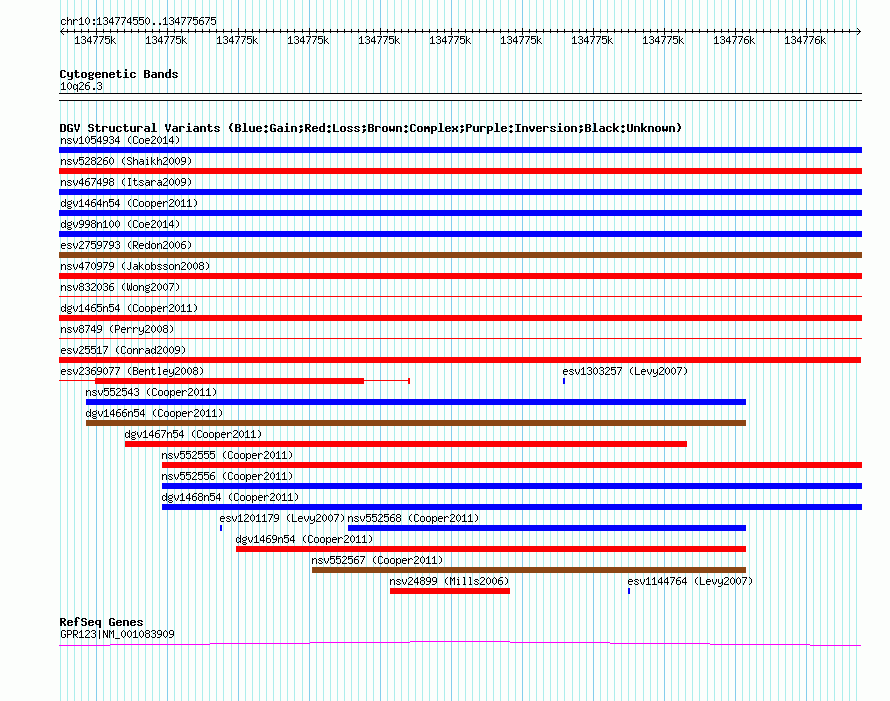Click the blue bar of nsv552568
The height and width of the screenshot is (701, 890).
click(547, 528)
